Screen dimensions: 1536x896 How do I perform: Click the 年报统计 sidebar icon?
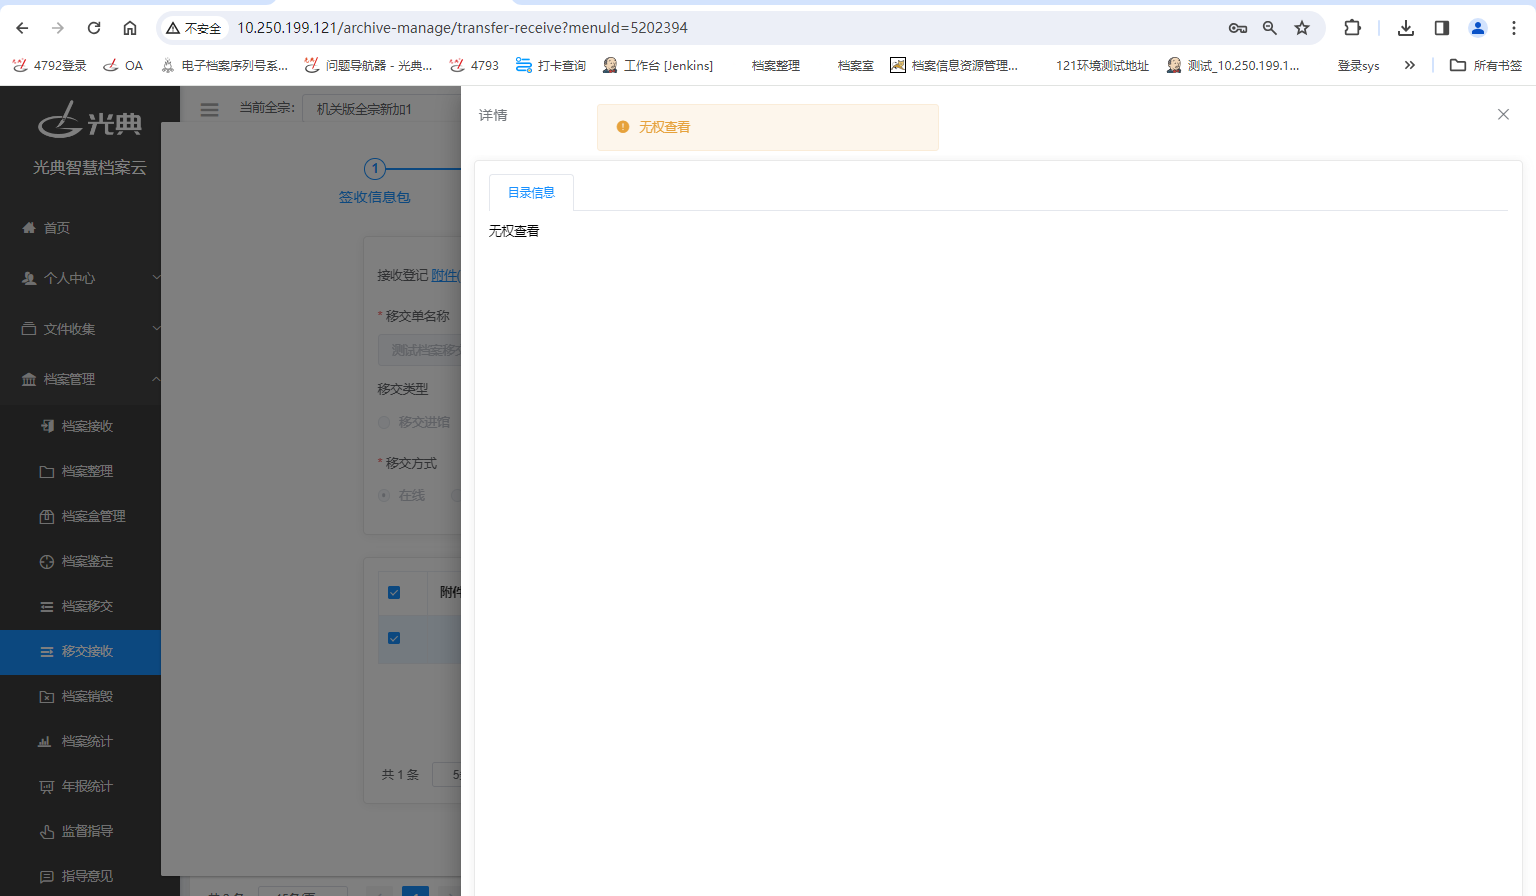click(47, 786)
